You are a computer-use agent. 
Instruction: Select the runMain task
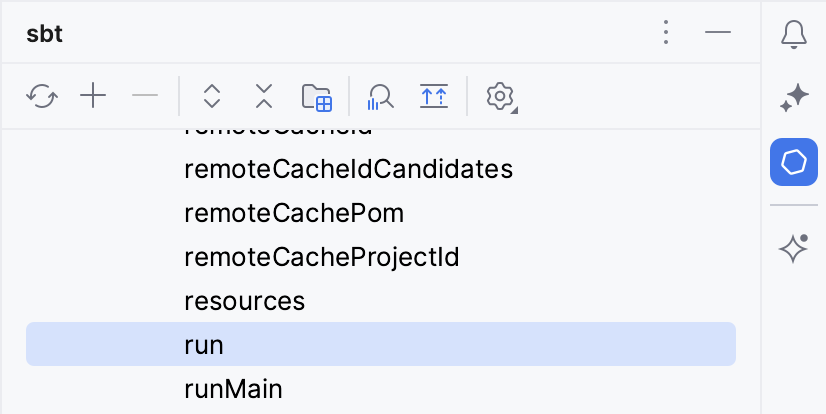233,388
